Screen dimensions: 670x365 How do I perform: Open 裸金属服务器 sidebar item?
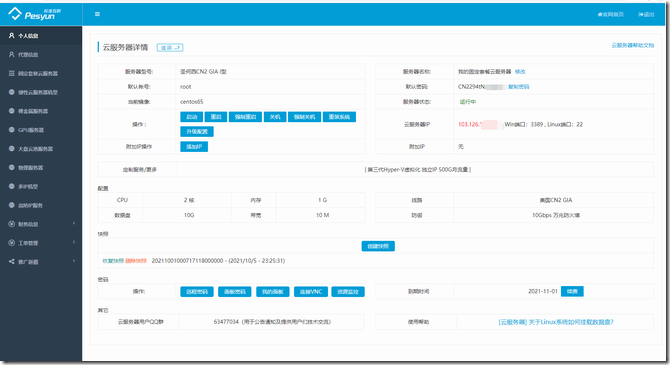pyautogui.click(x=41, y=111)
